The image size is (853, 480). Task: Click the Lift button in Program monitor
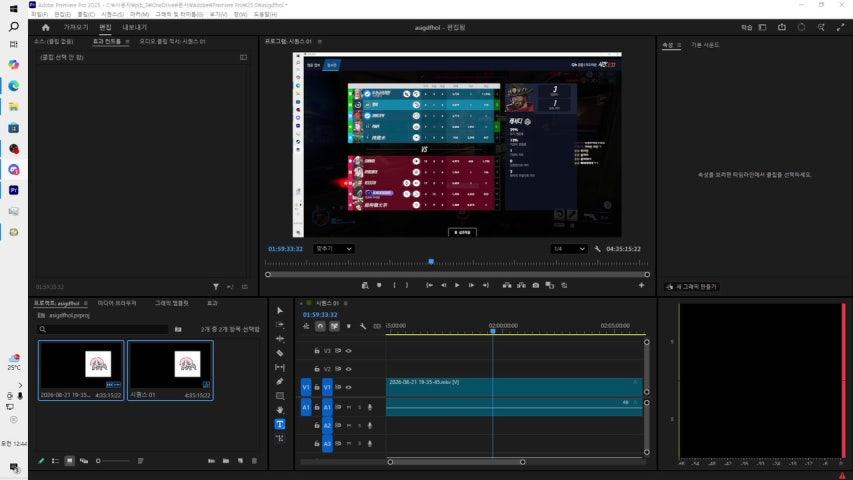click(x=507, y=285)
